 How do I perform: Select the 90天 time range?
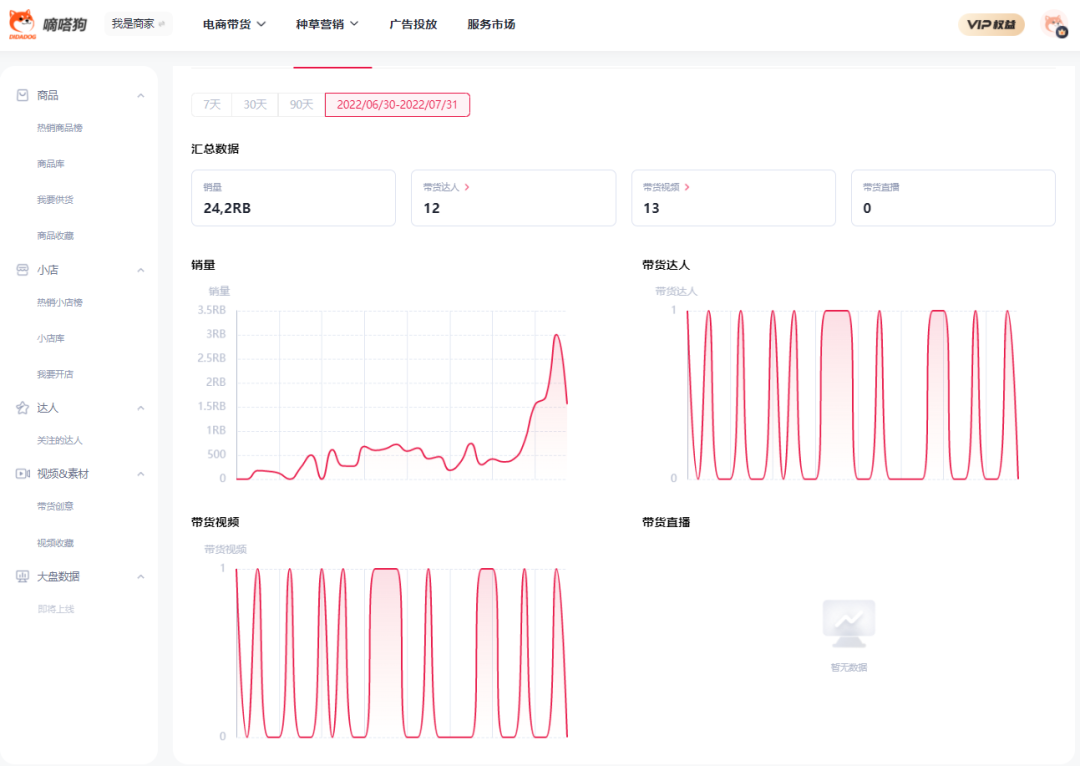[x=302, y=105]
